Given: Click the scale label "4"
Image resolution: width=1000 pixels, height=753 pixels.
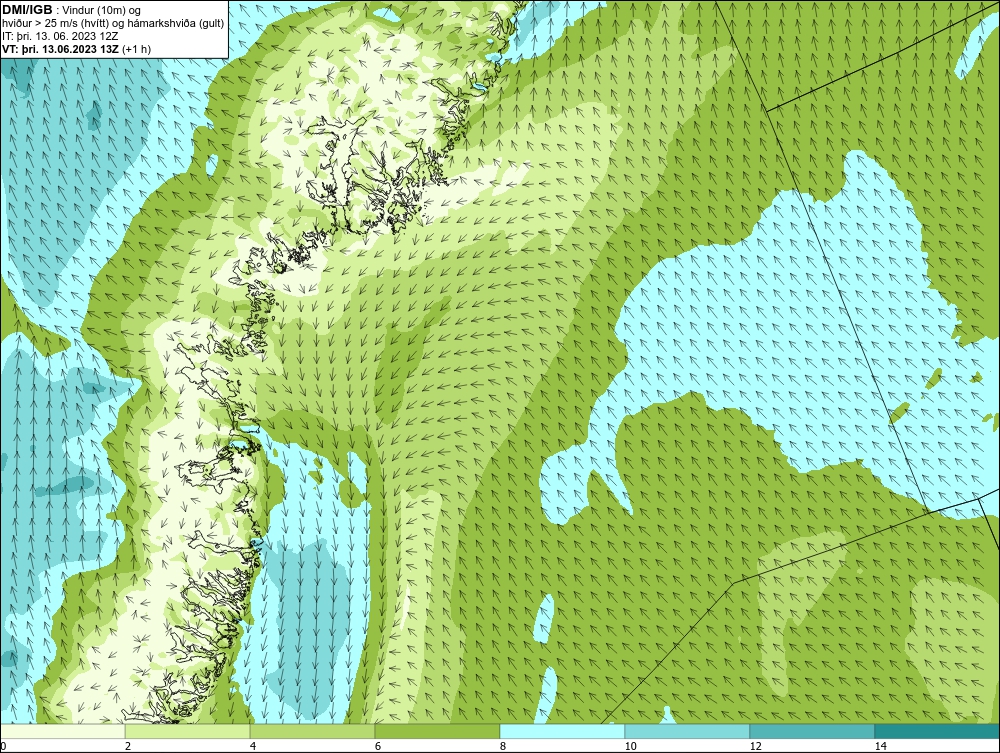Looking at the screenshot, I should click(253, 747).
